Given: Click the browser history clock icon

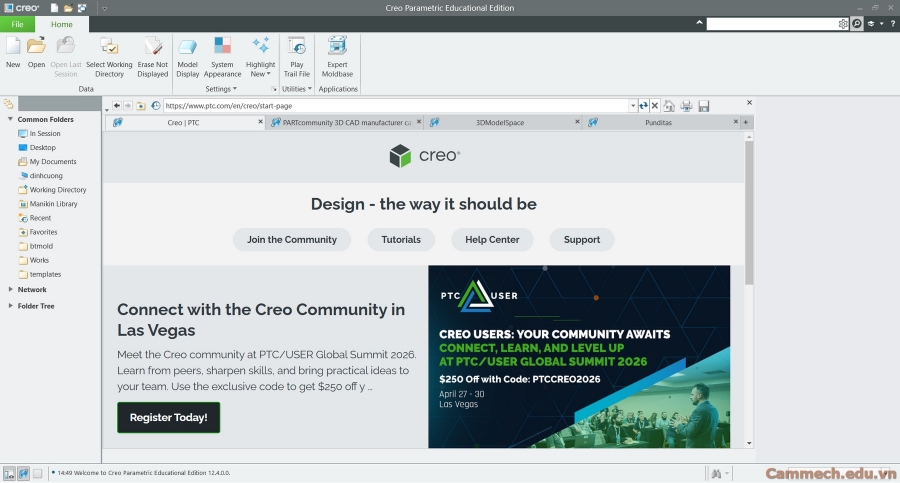Looking at the screenshot, I should point(156,106).
